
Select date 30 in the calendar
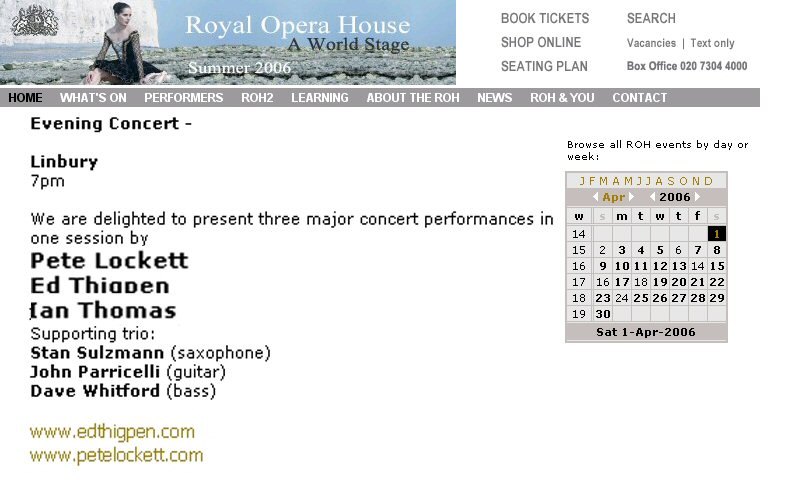[x=603, y=314]
